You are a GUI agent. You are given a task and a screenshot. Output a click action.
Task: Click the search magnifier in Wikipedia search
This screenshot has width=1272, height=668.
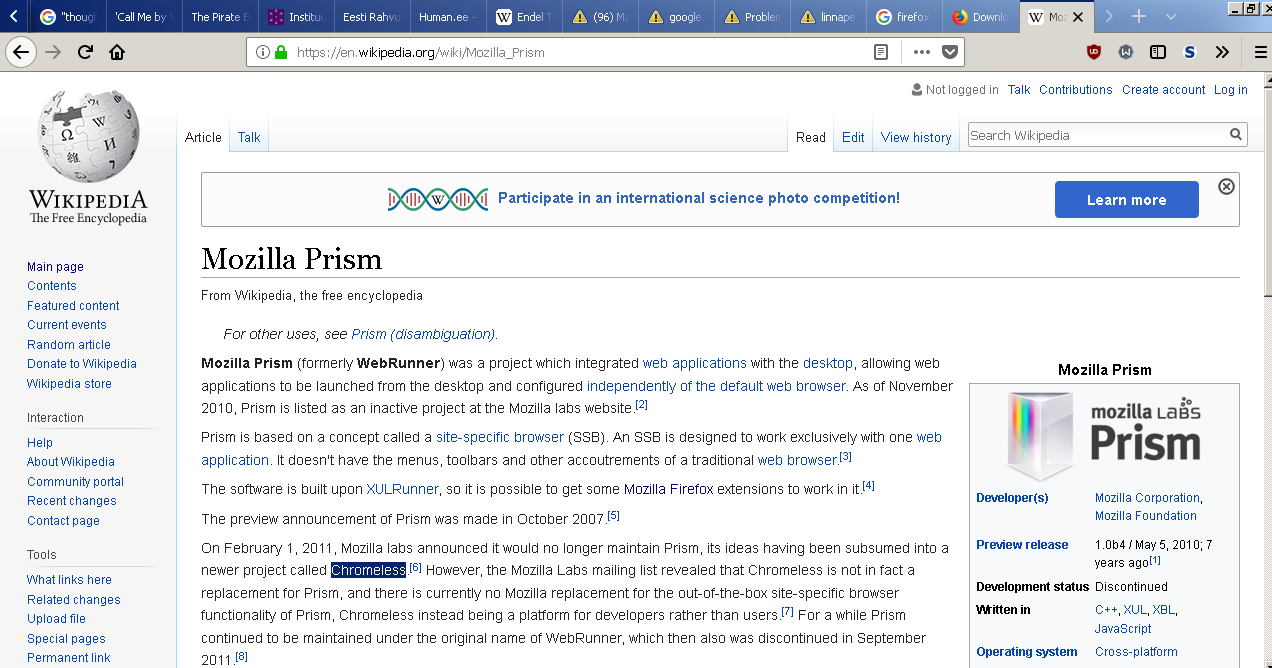pos(1236,135)
